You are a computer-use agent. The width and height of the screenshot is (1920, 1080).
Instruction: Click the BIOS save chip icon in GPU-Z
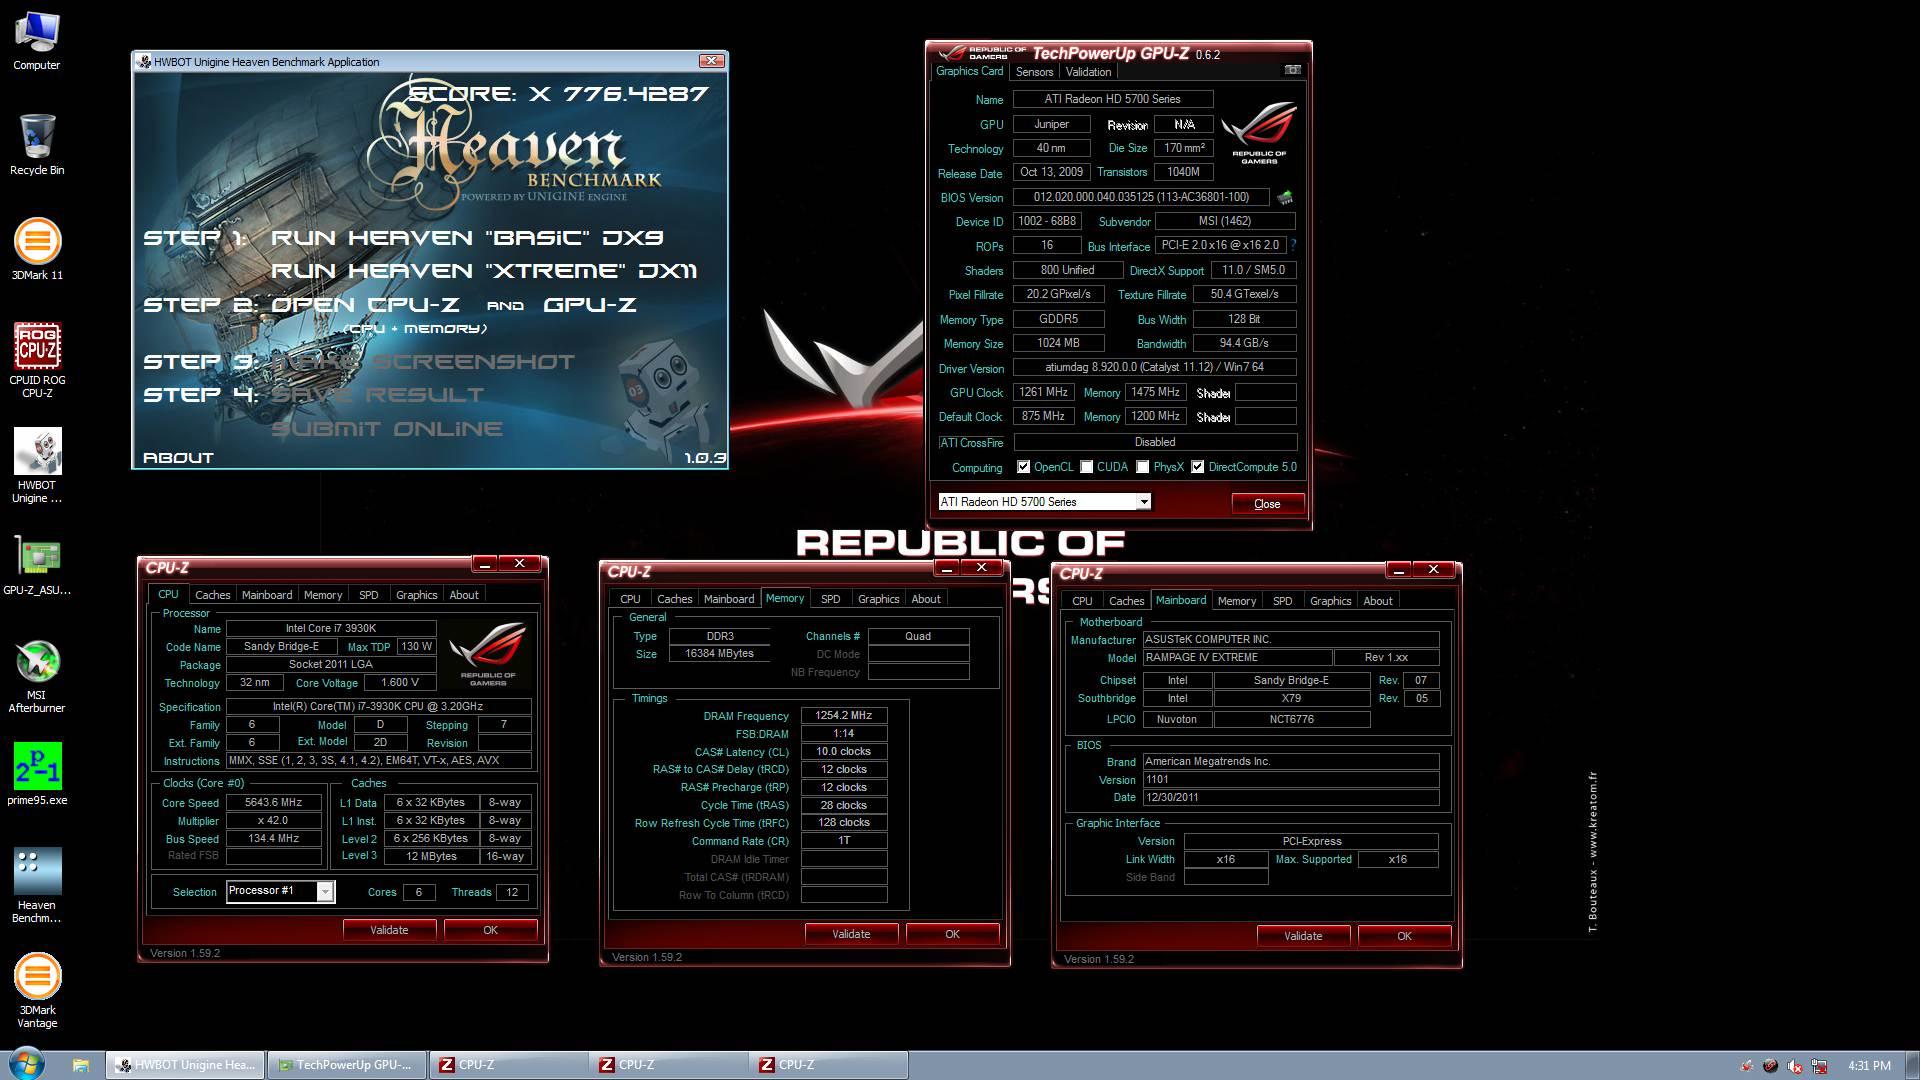(1285, 197)
